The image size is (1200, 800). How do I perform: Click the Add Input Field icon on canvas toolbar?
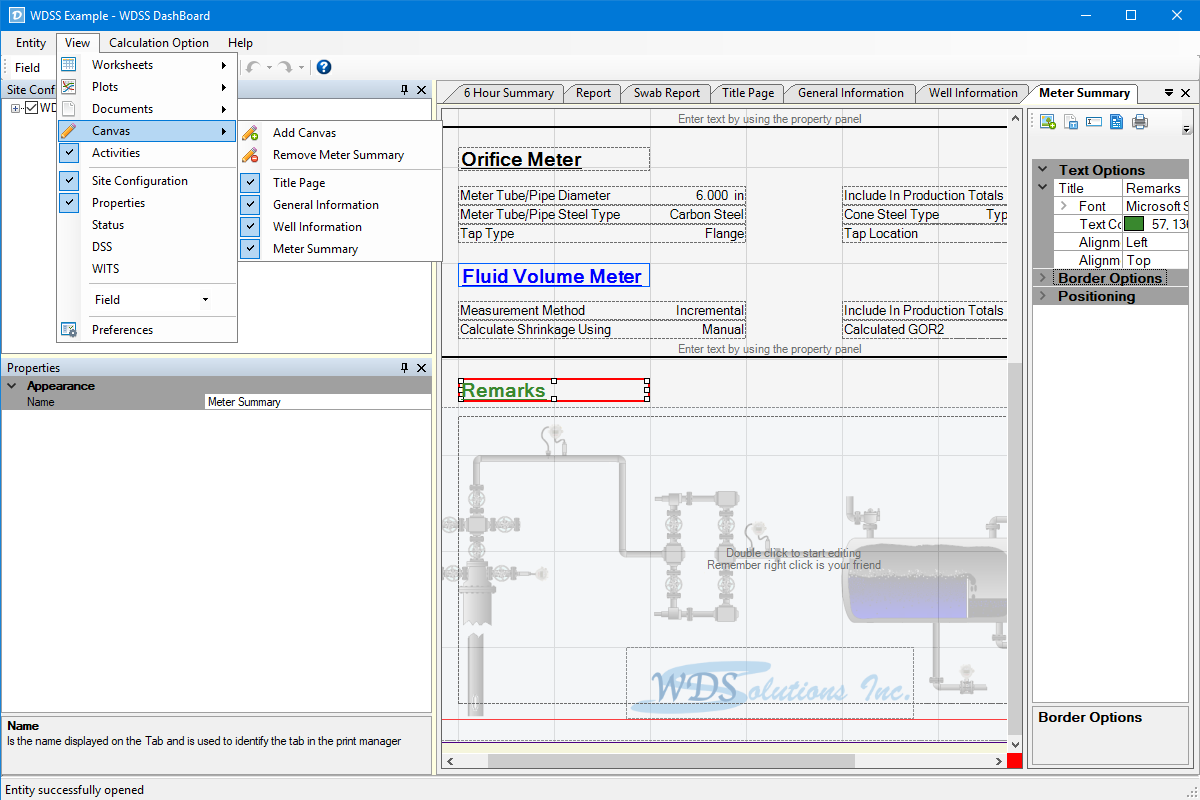[x=1093, y=122]
